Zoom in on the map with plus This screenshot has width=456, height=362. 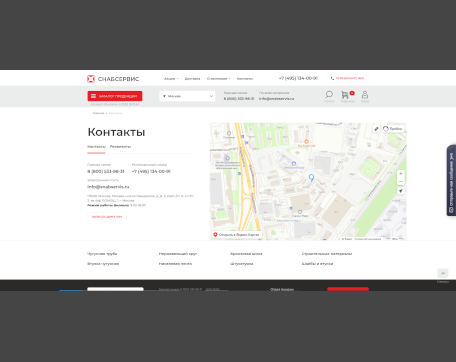point(401,173)
